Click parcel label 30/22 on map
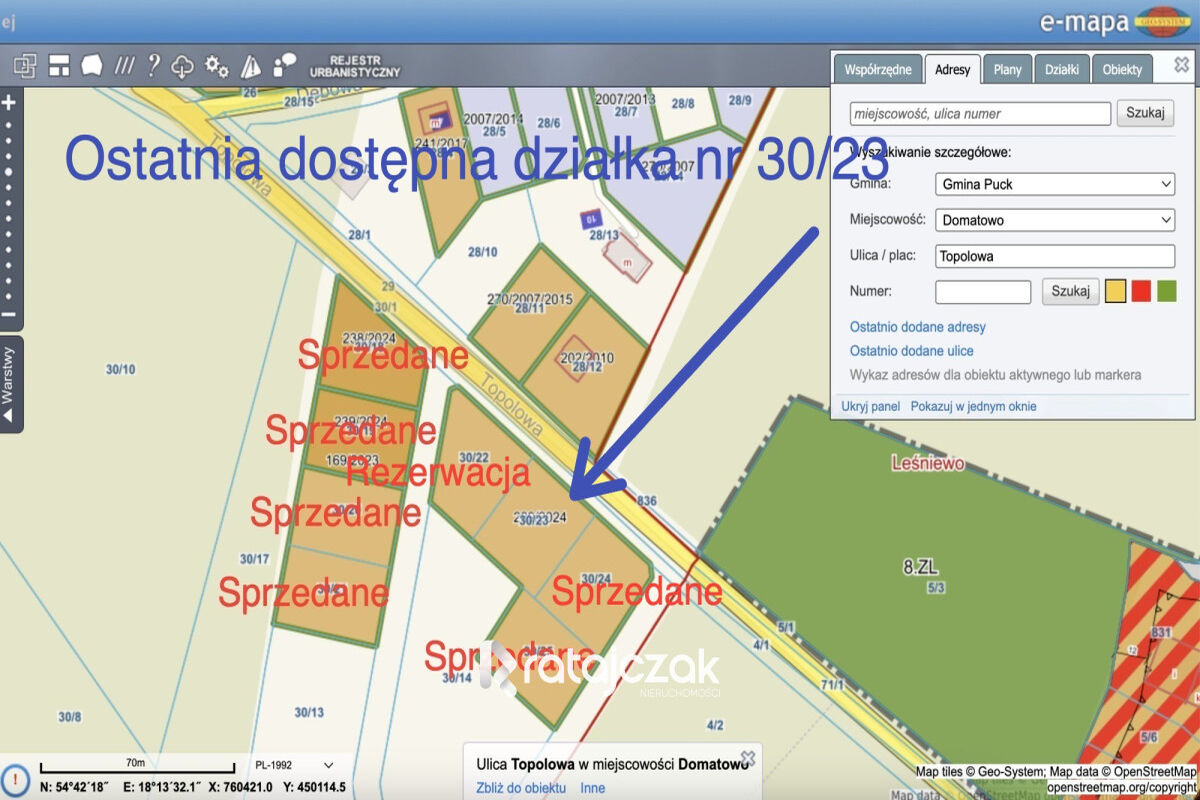Image resolution: width=1200 pixels, height=800 pixels. (x=474, y=457)
